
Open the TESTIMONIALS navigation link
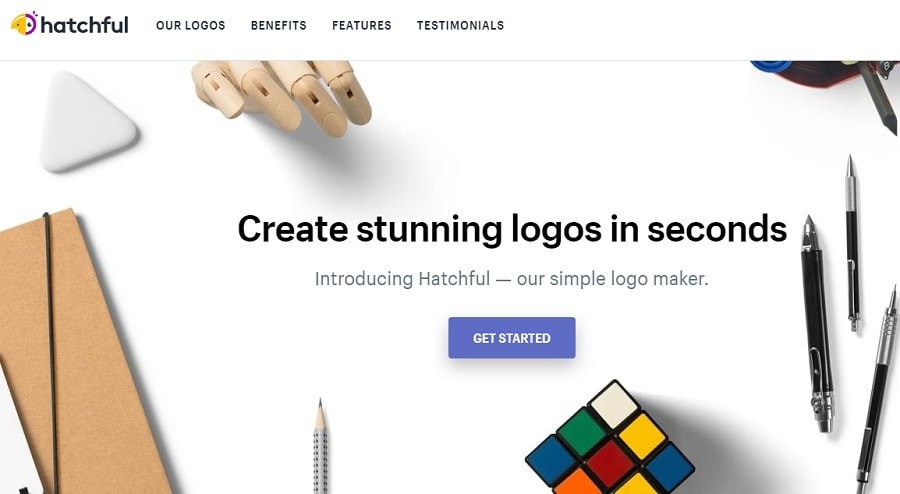(460, 25)
